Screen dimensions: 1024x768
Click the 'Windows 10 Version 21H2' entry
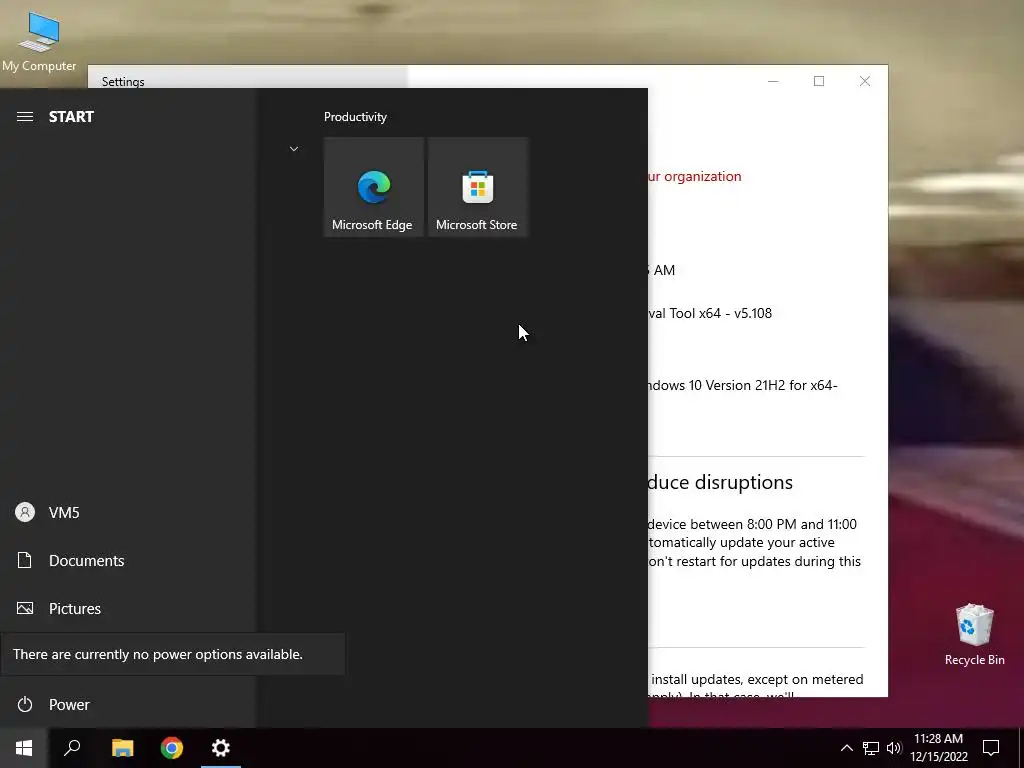tap(743, 385)
